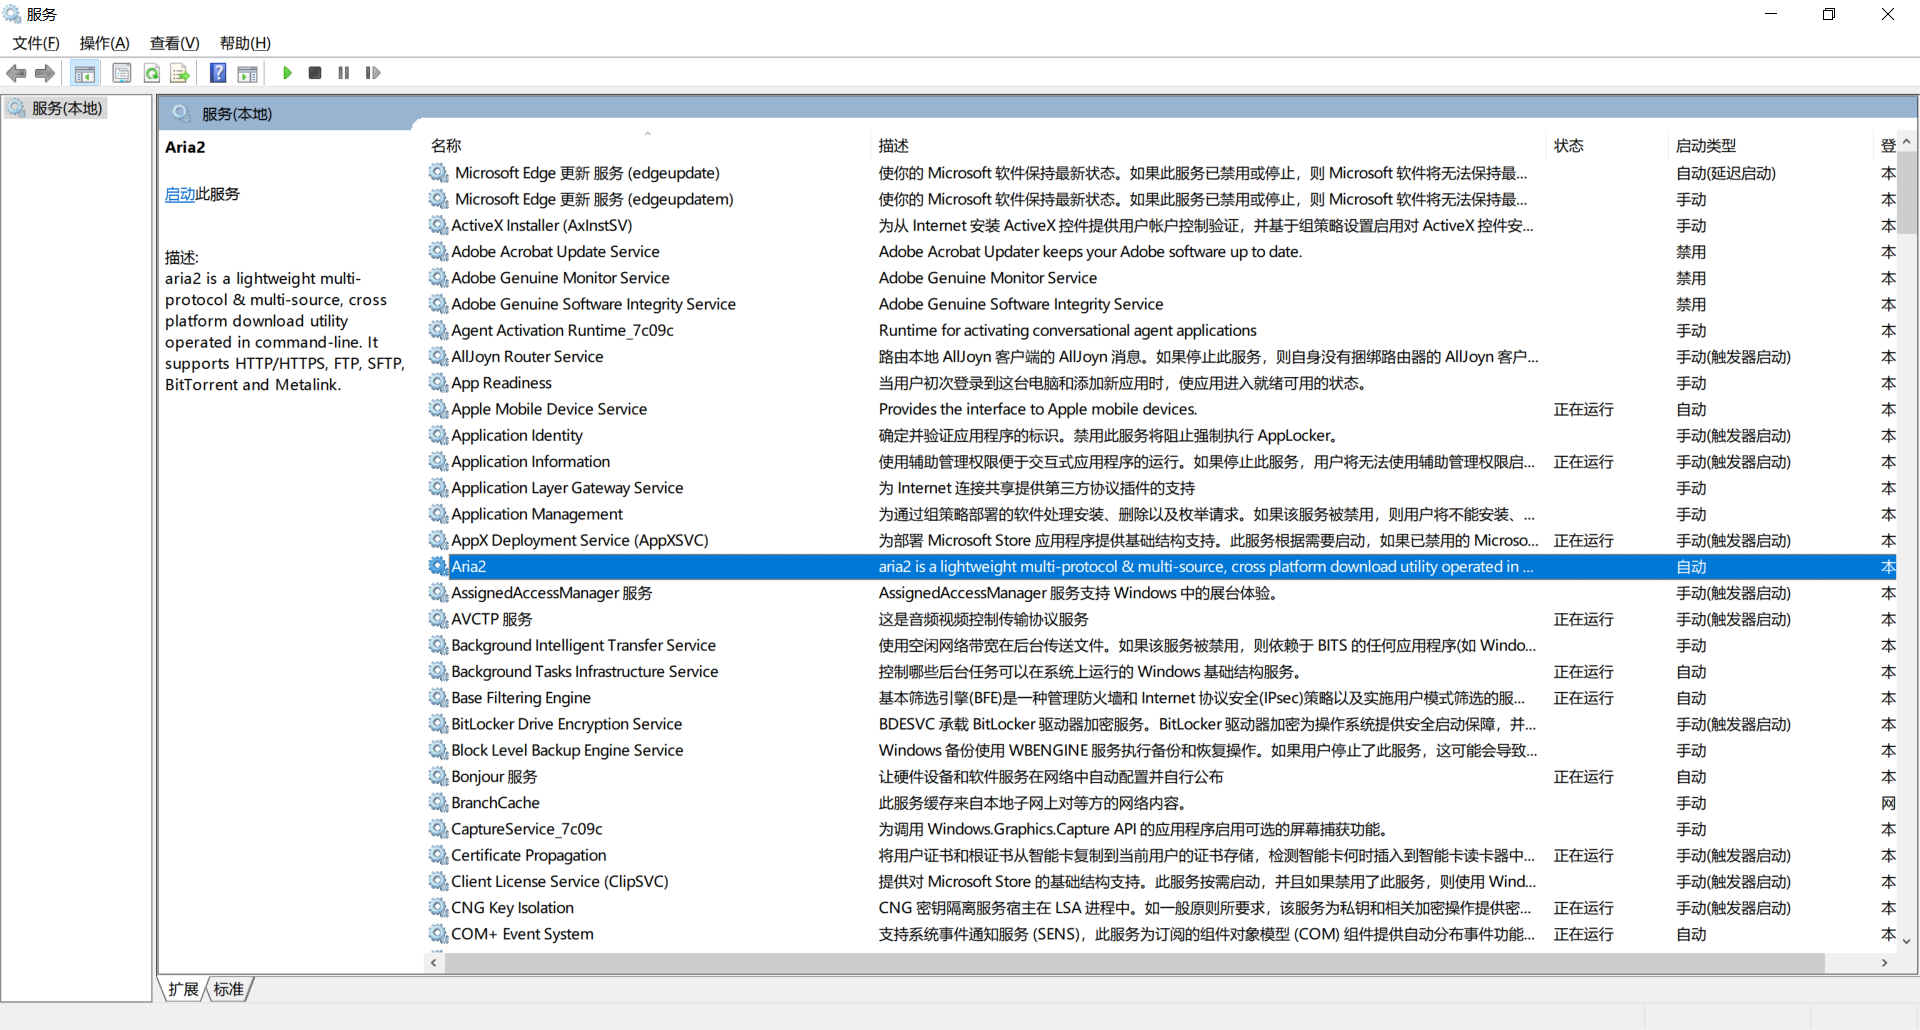This screenshot has height=1030, width=1920.
Task: Toggle the show/hide action pane icon
Action: 247,73
